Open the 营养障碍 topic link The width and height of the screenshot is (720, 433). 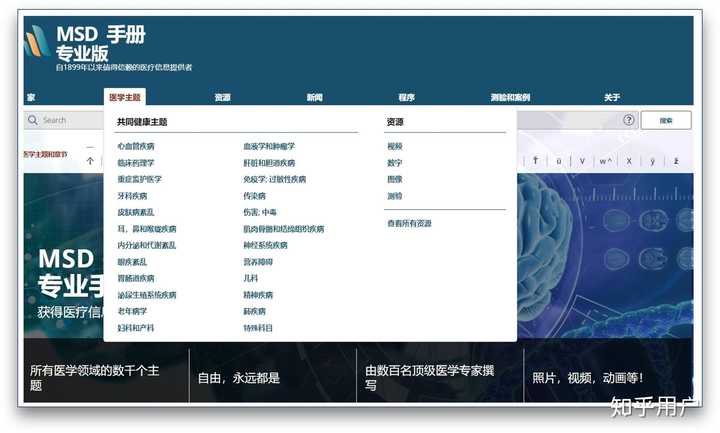click(258, 262)
